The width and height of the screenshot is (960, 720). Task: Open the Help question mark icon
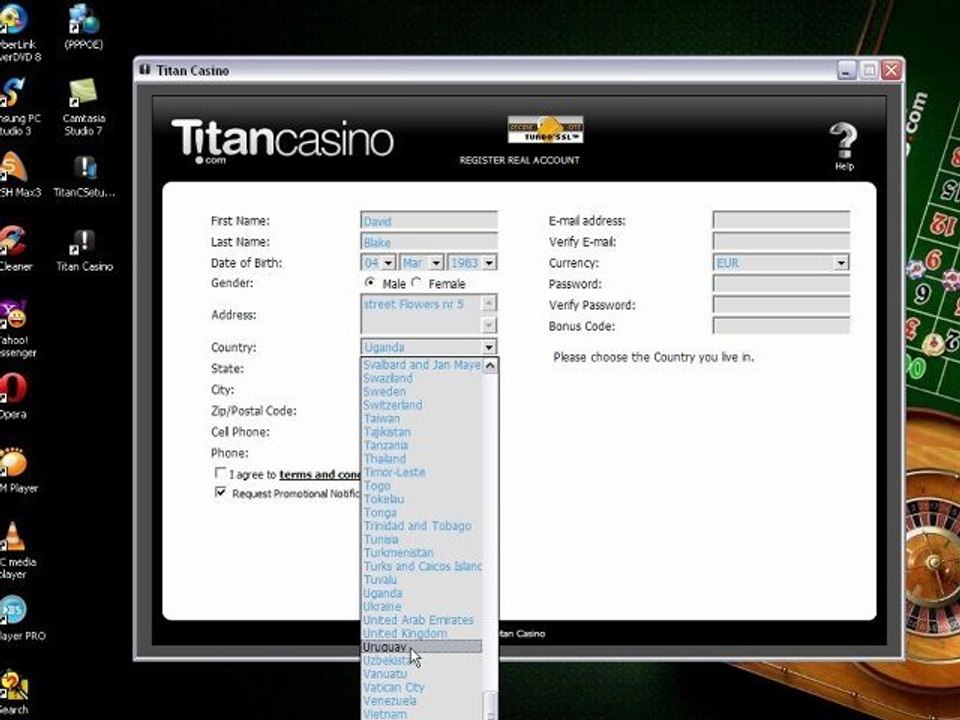[843, 146]
